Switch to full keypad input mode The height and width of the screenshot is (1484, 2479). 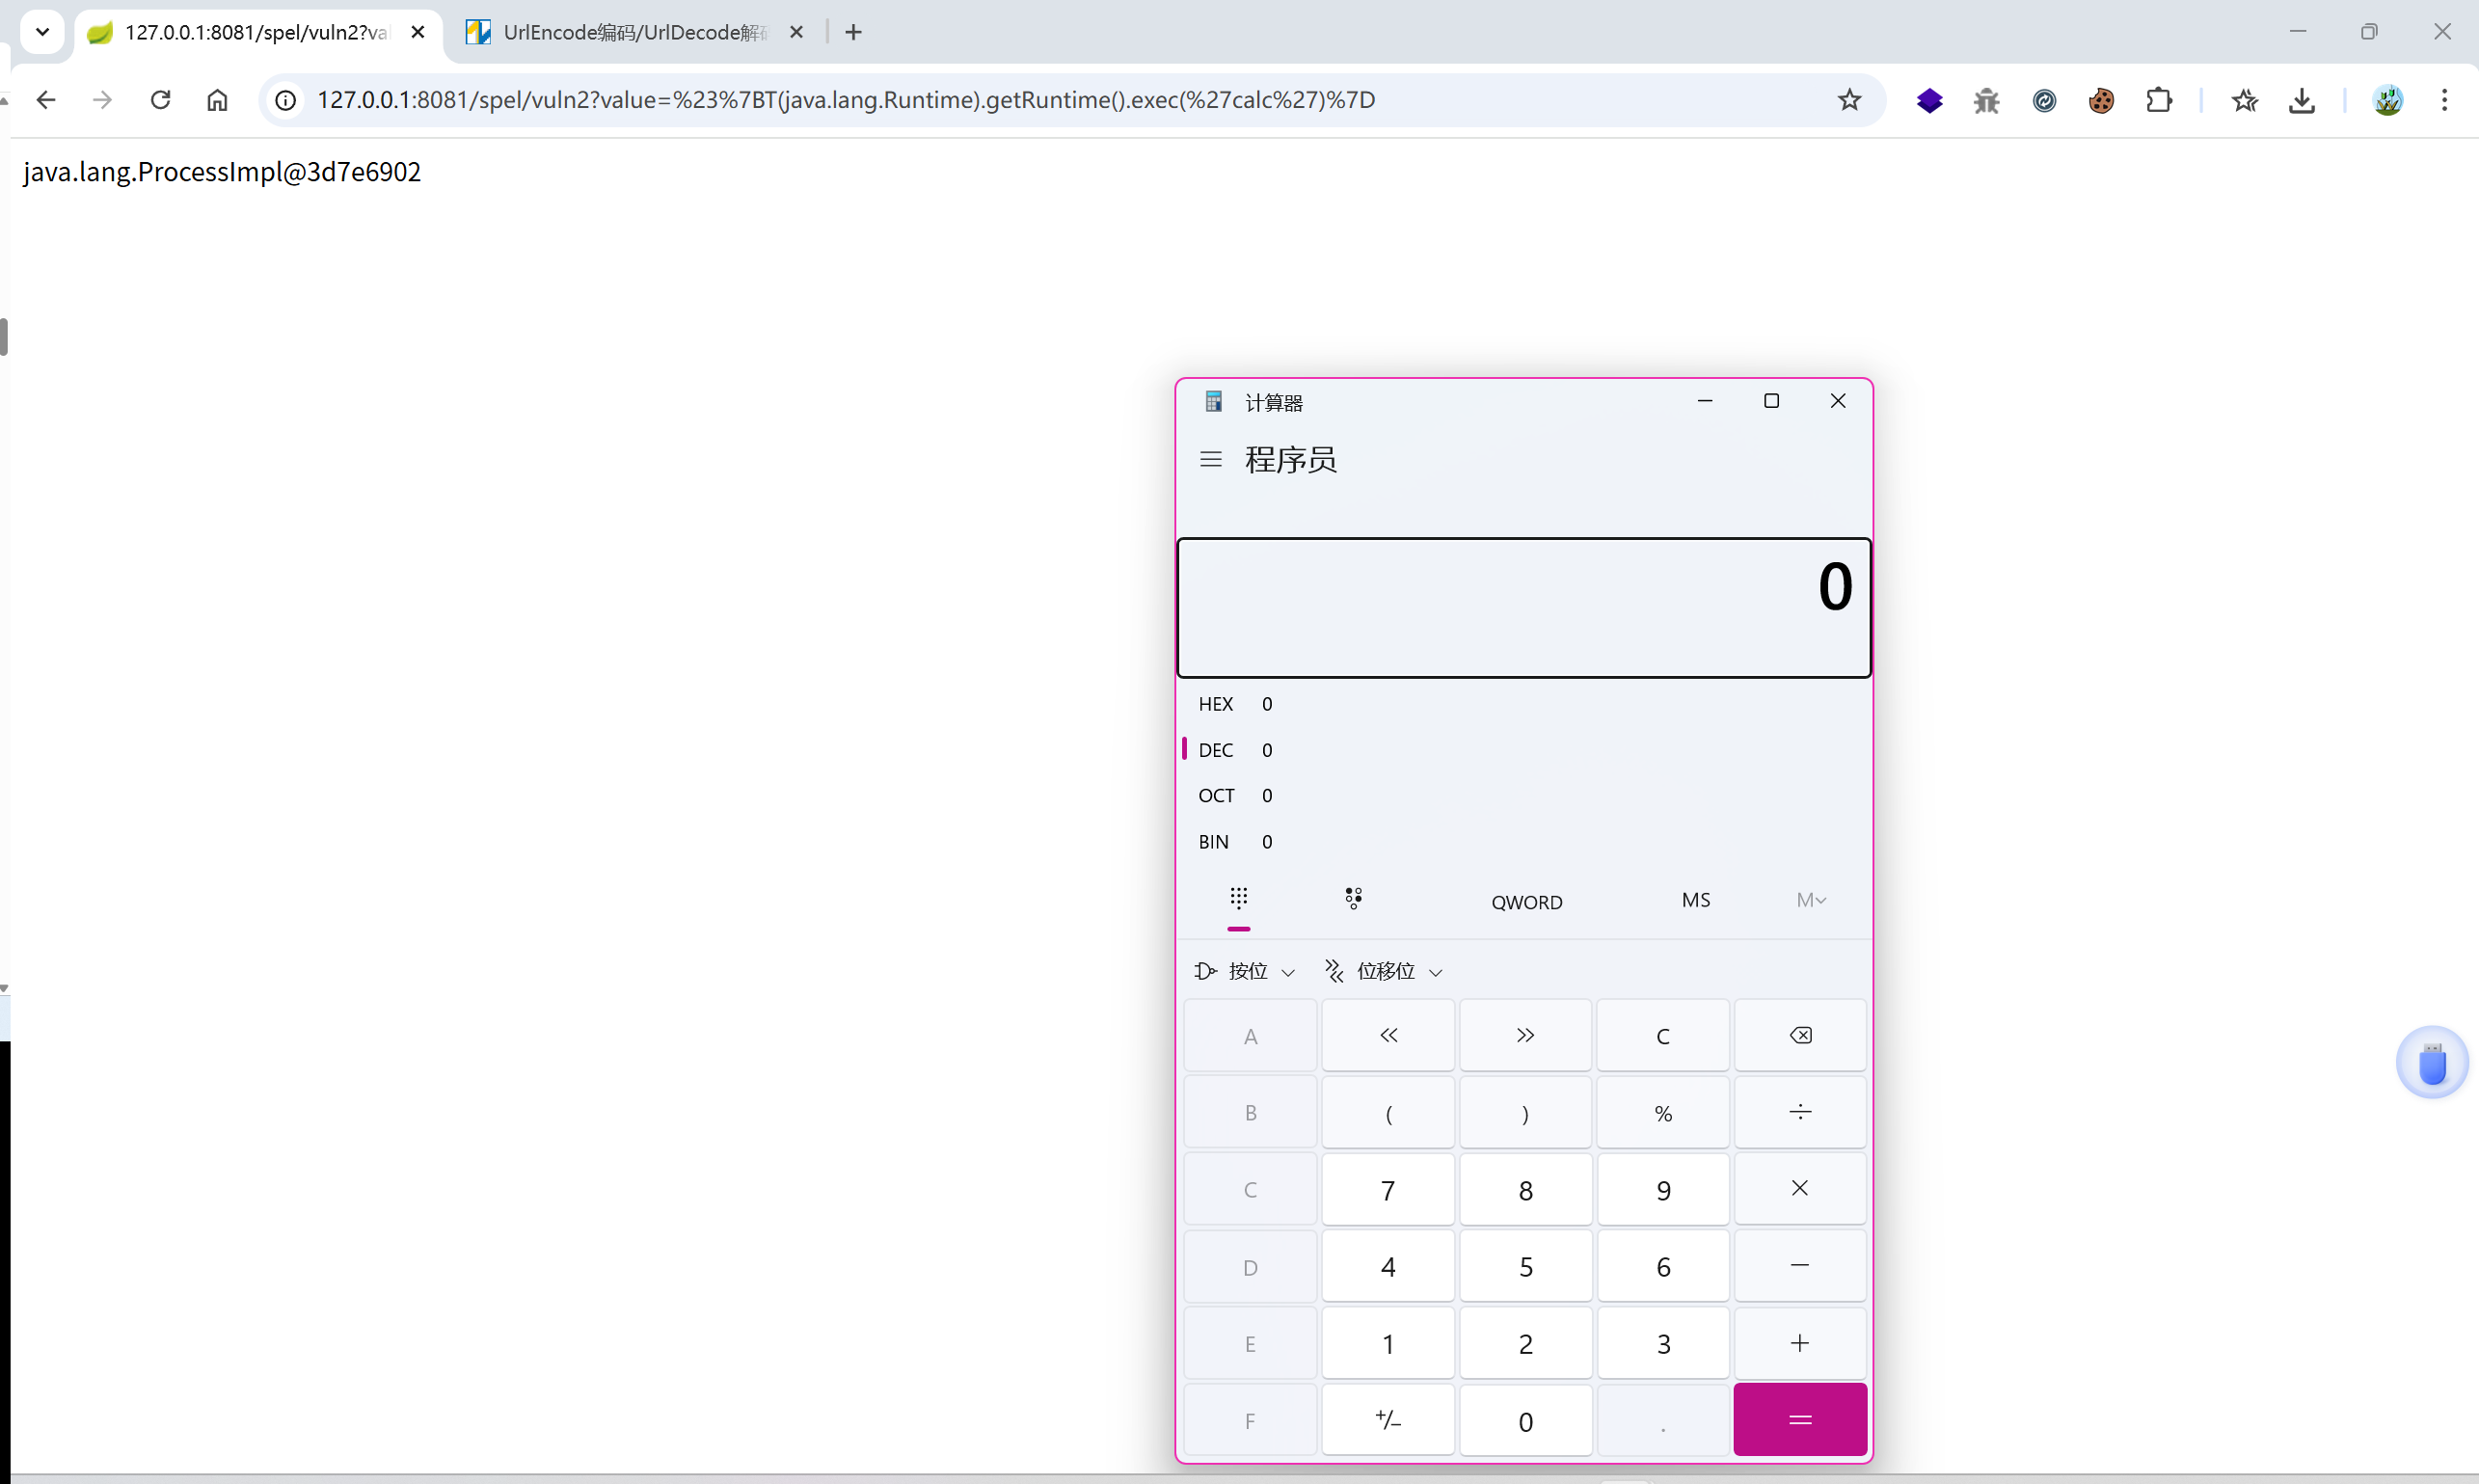[x=1238, y=899]
